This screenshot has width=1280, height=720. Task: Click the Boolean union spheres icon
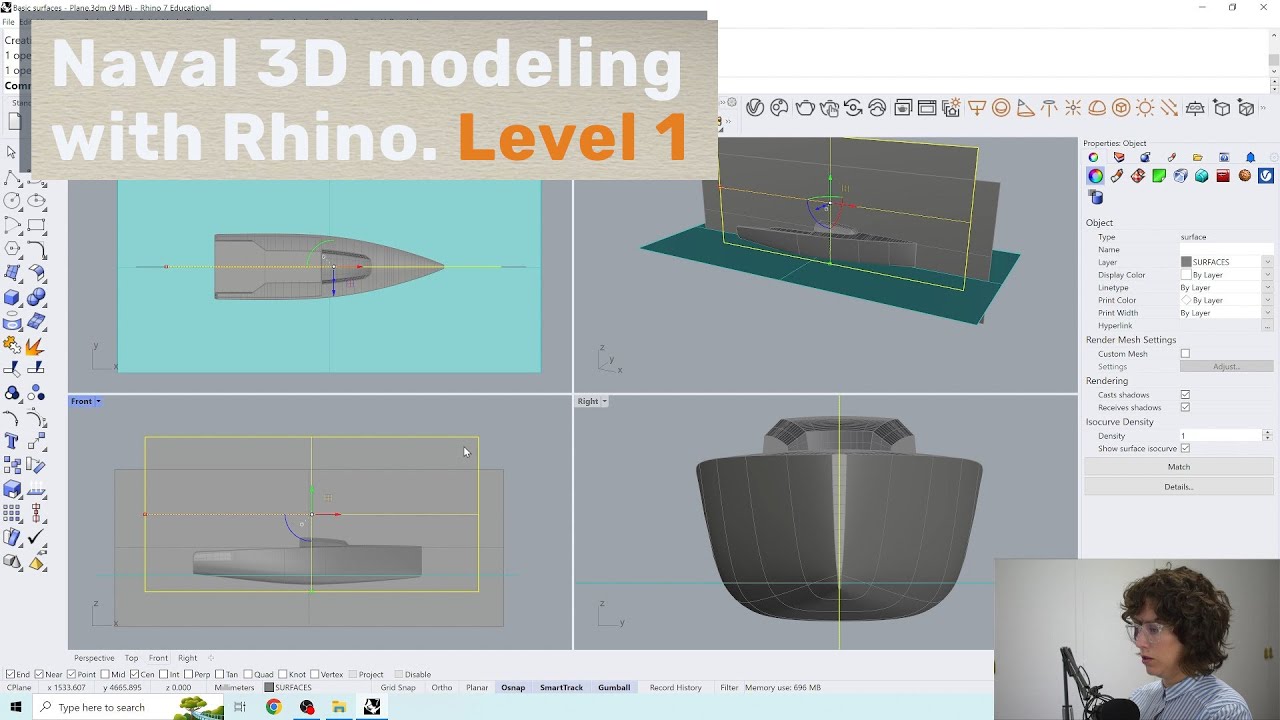pyautogui.click(x=36, y=298)
